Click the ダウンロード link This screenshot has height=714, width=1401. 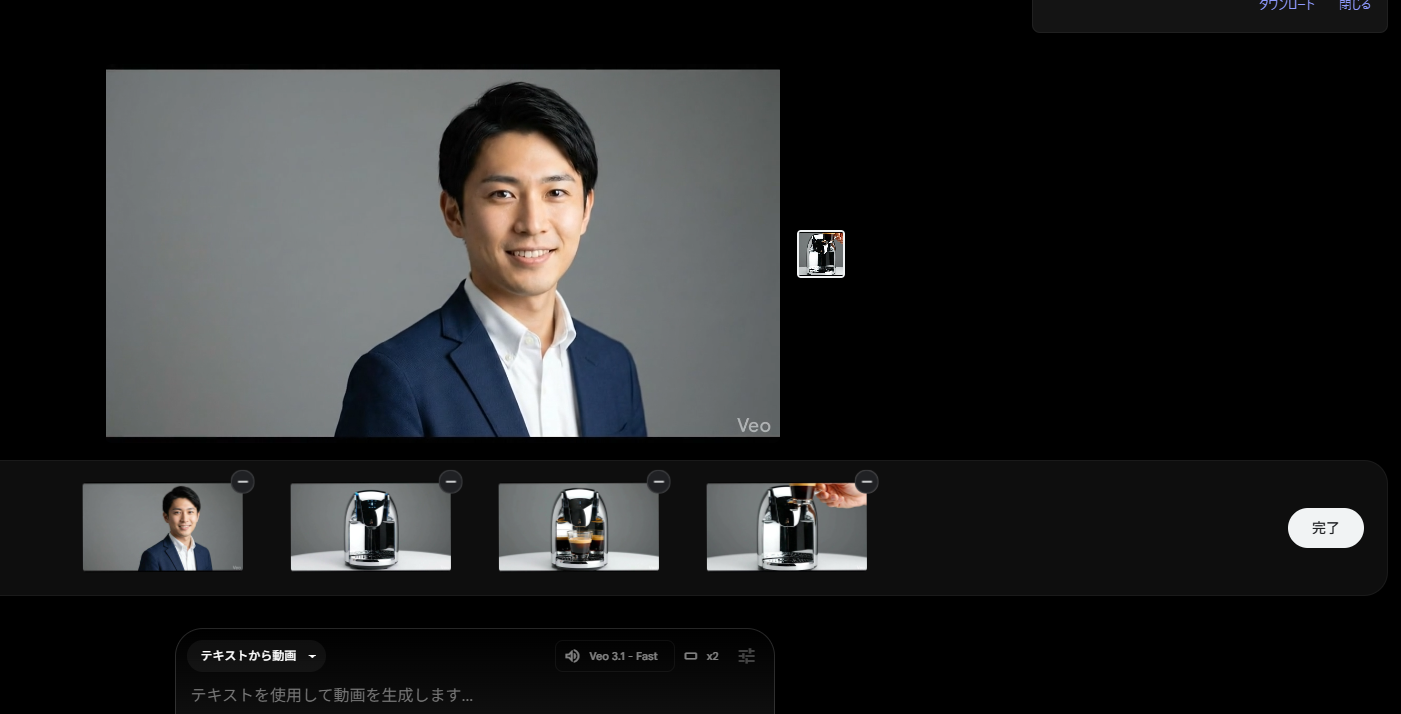pos(1286,6)
